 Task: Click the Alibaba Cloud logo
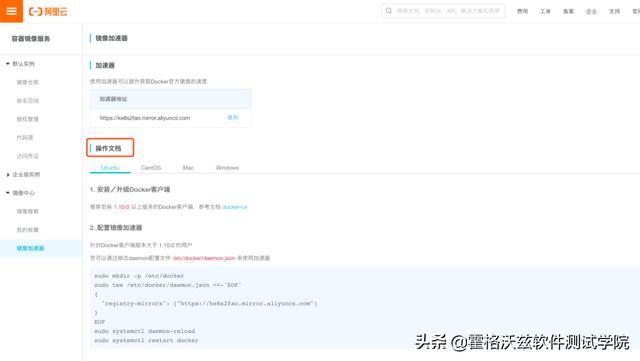click(x=48, y=11)
